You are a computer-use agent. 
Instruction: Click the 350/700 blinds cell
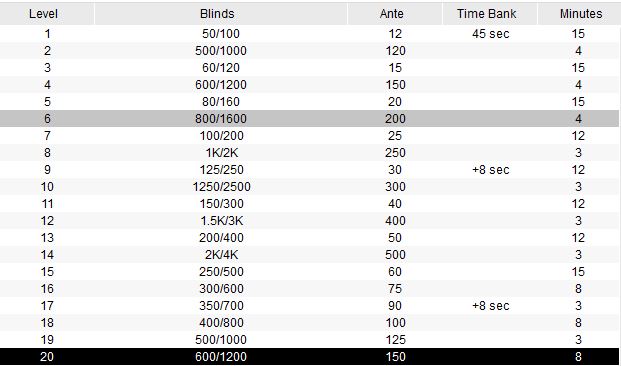point(221,306)
